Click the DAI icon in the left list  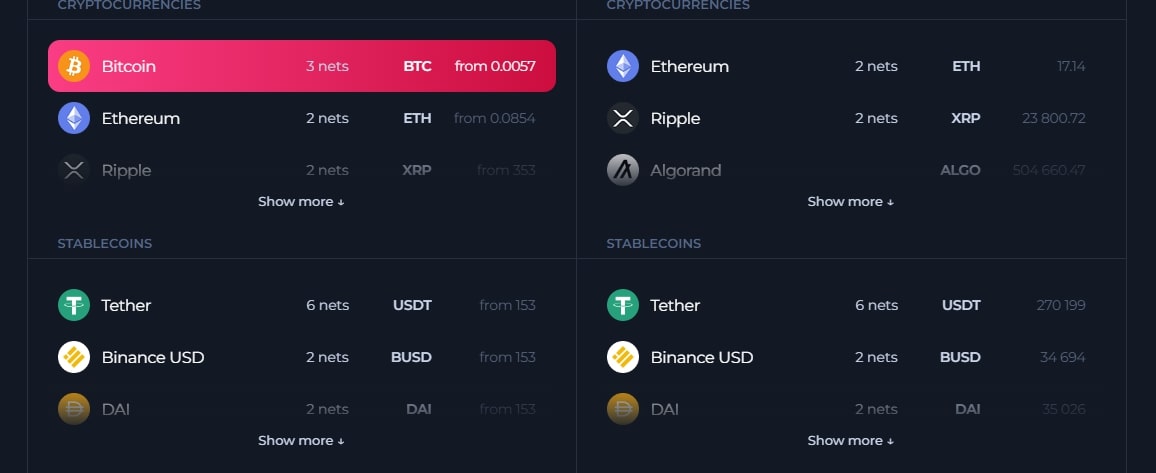[74, 409]
